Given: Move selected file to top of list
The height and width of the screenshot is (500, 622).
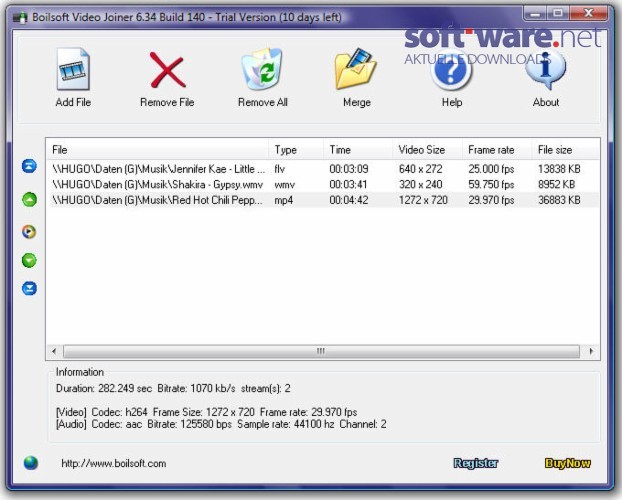Looking at the screenshot, I should click(x=29, y=166).
